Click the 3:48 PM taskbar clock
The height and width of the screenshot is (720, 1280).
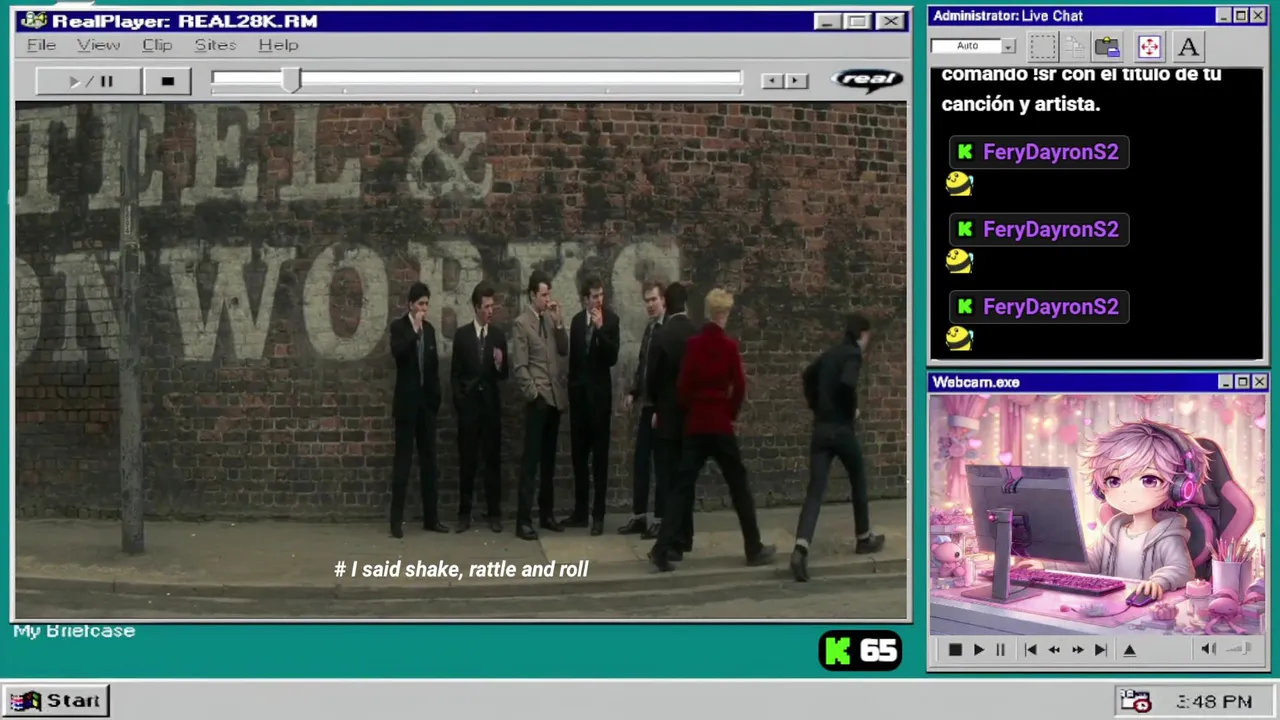1214,702
